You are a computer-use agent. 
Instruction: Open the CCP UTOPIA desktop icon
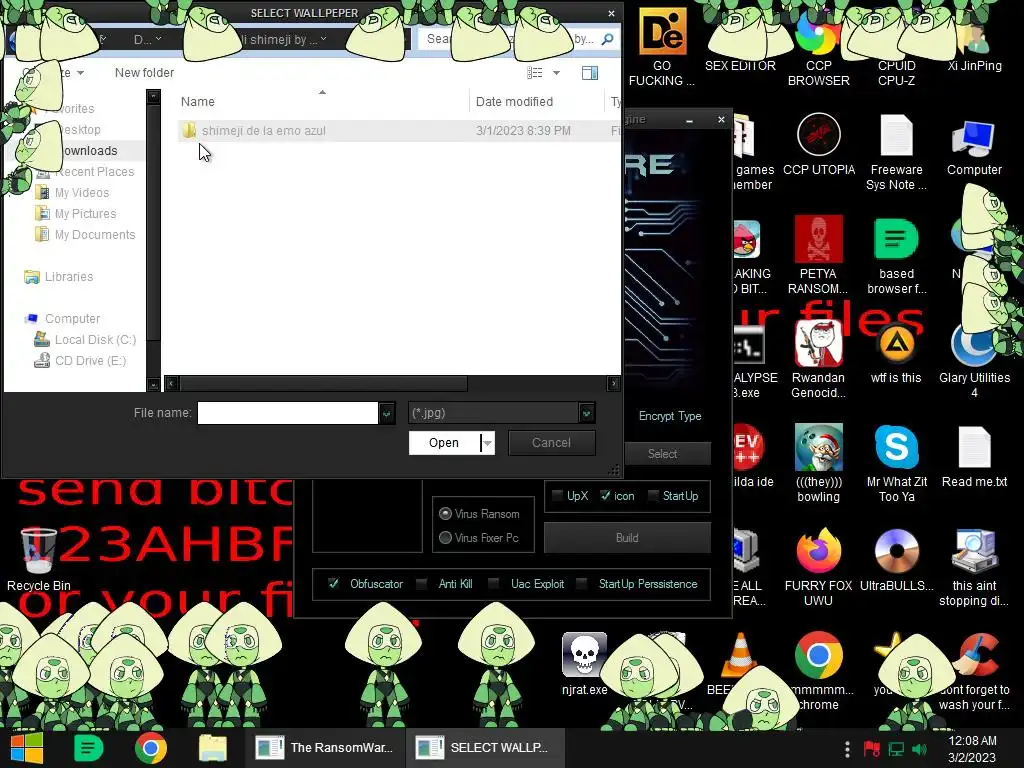coord(818,136)
